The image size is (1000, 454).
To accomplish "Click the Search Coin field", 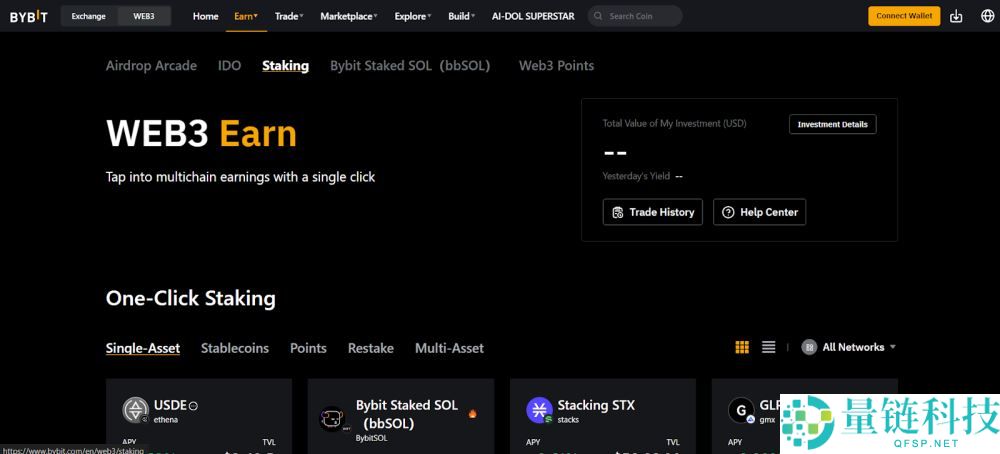I will (640, 16).
